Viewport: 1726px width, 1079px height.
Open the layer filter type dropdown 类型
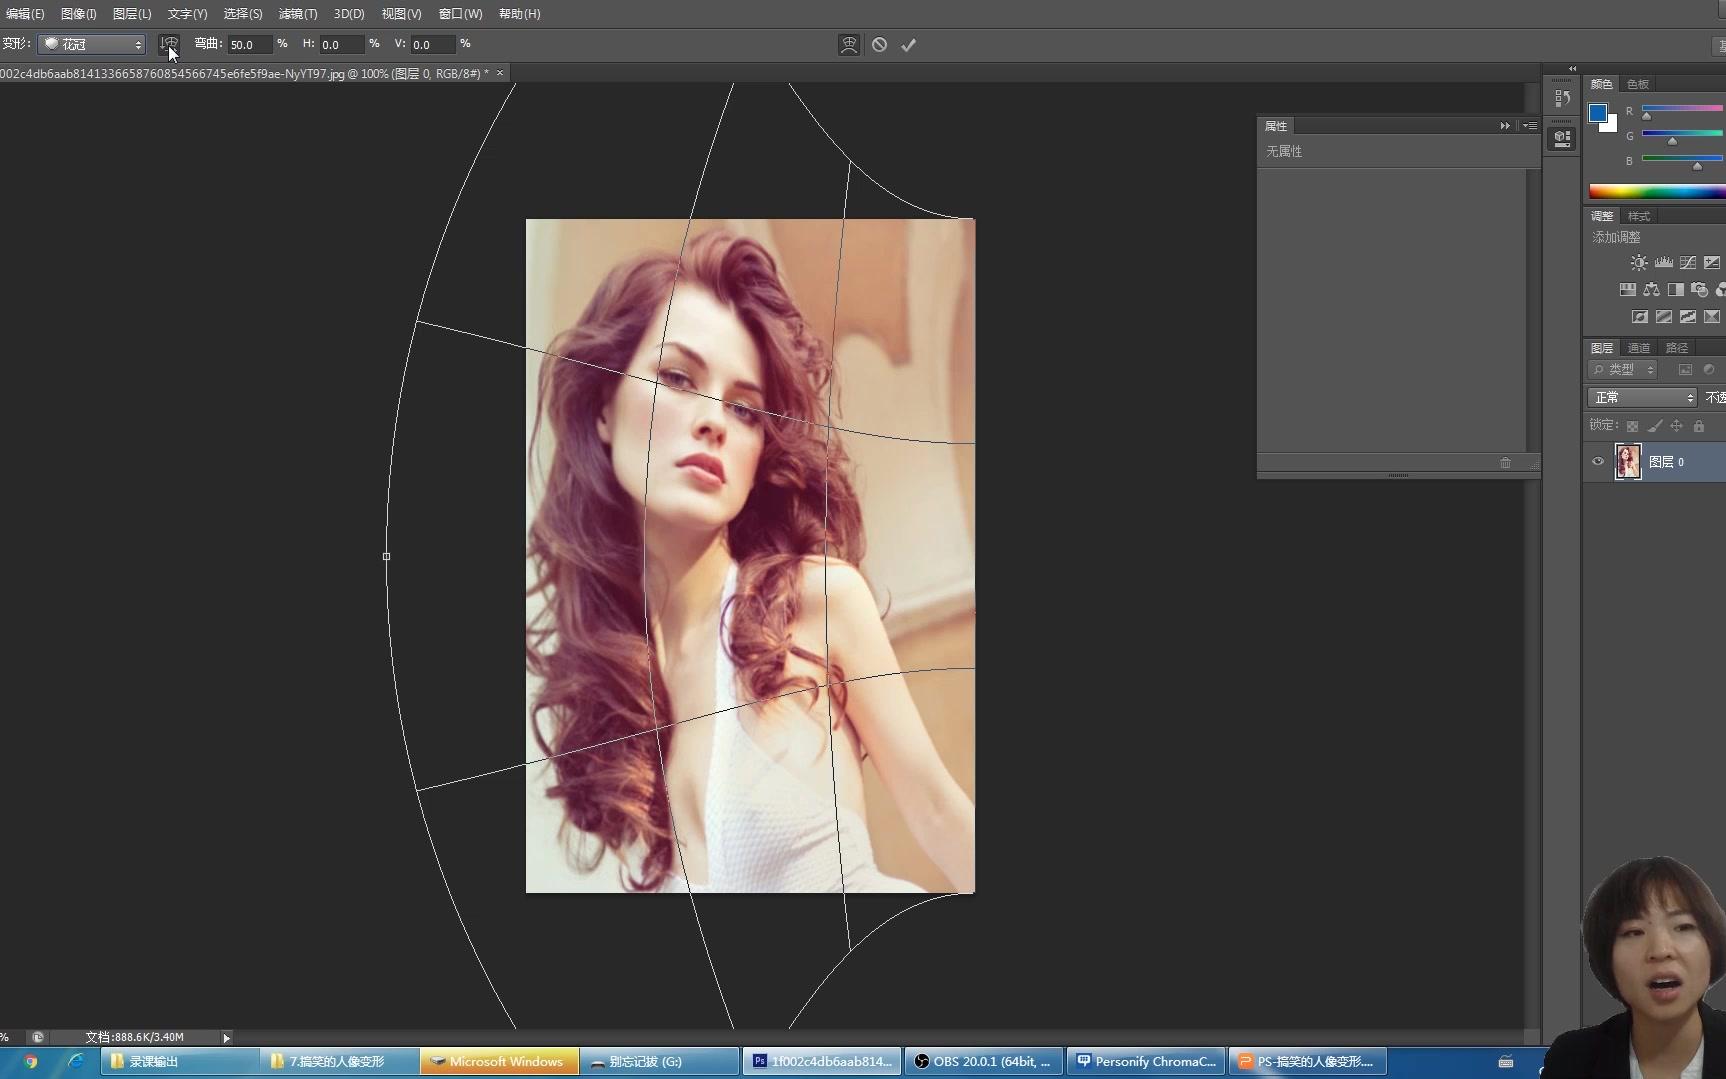(1623, 370)
